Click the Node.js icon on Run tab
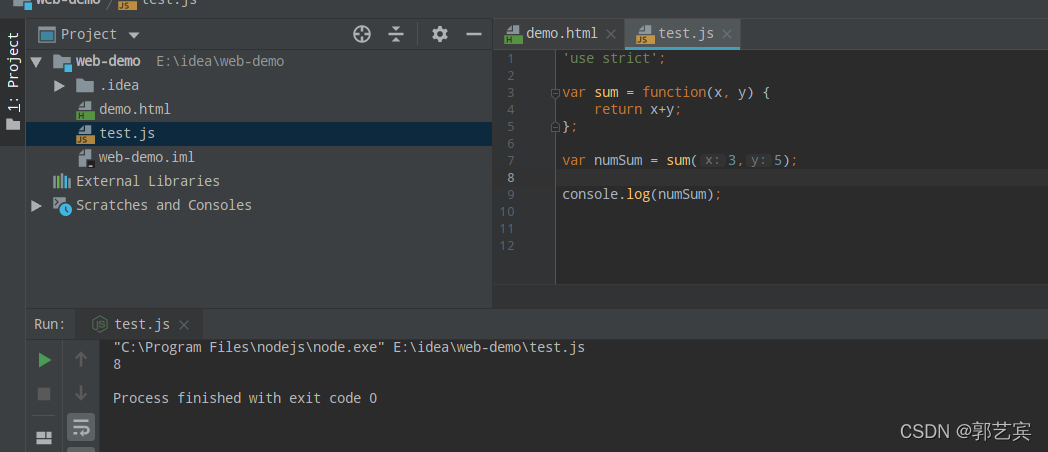Image resolution: width=1048 pixels, height=452 pixels. click(x=100, y=325)
